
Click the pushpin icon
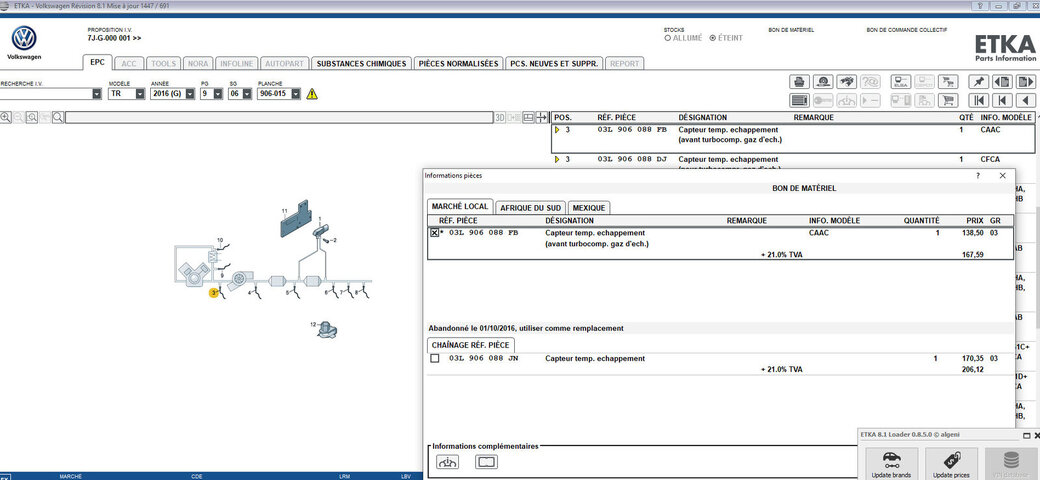[x=978, y=82]
